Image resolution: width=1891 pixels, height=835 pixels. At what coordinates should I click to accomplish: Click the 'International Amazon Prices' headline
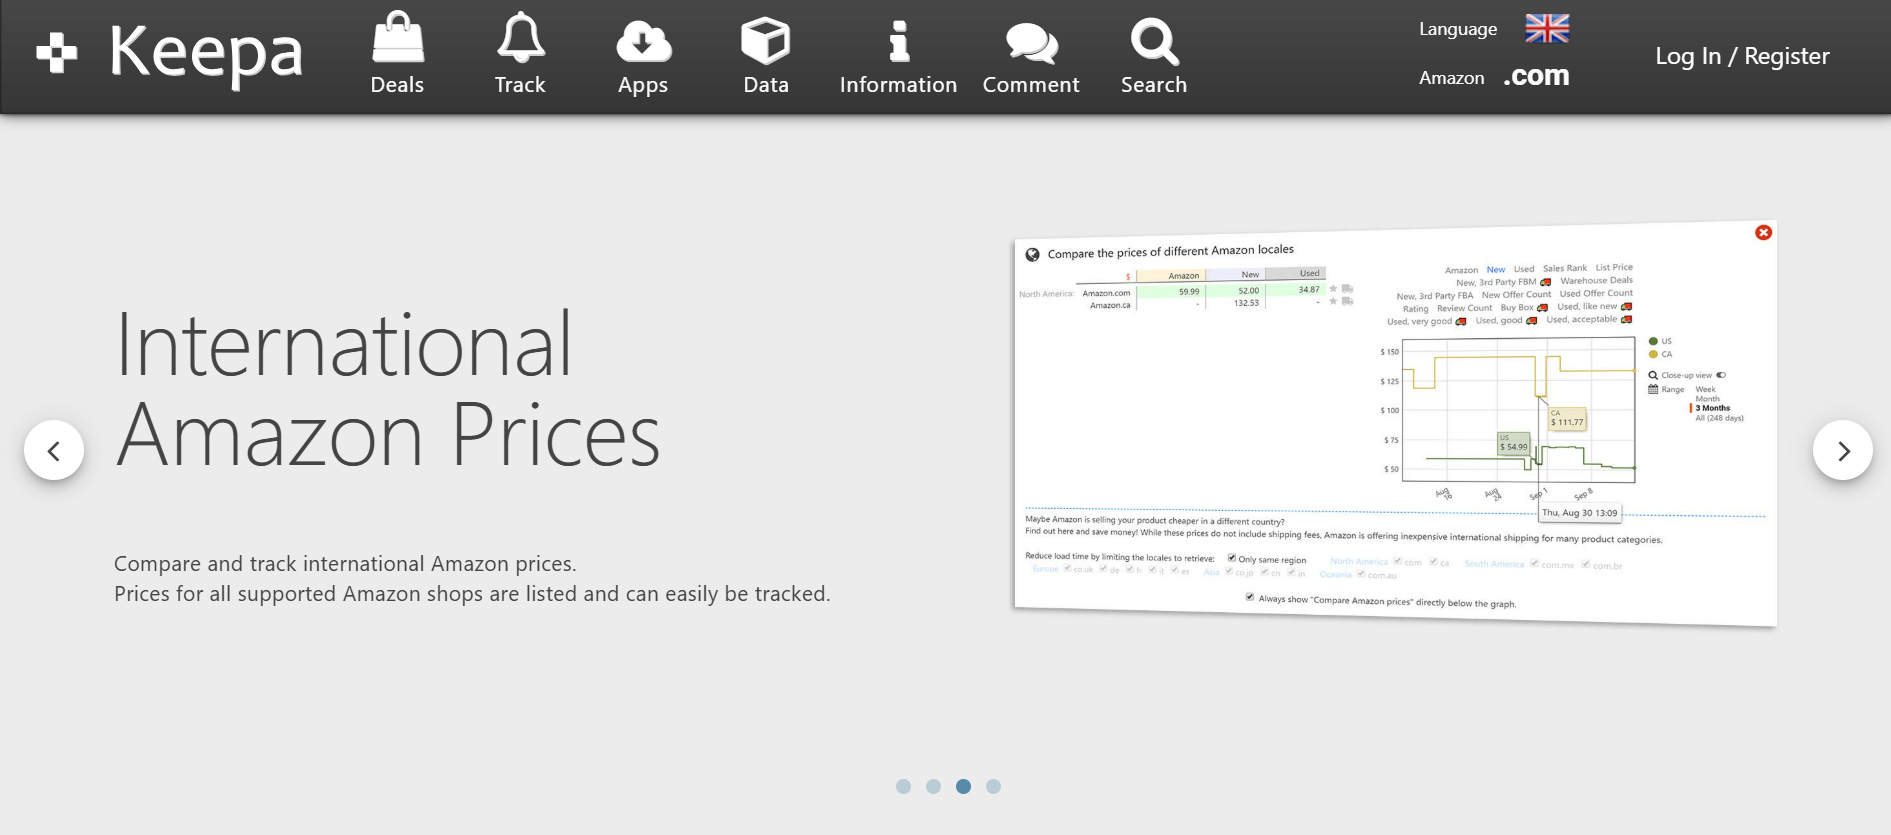pos(388,390)
